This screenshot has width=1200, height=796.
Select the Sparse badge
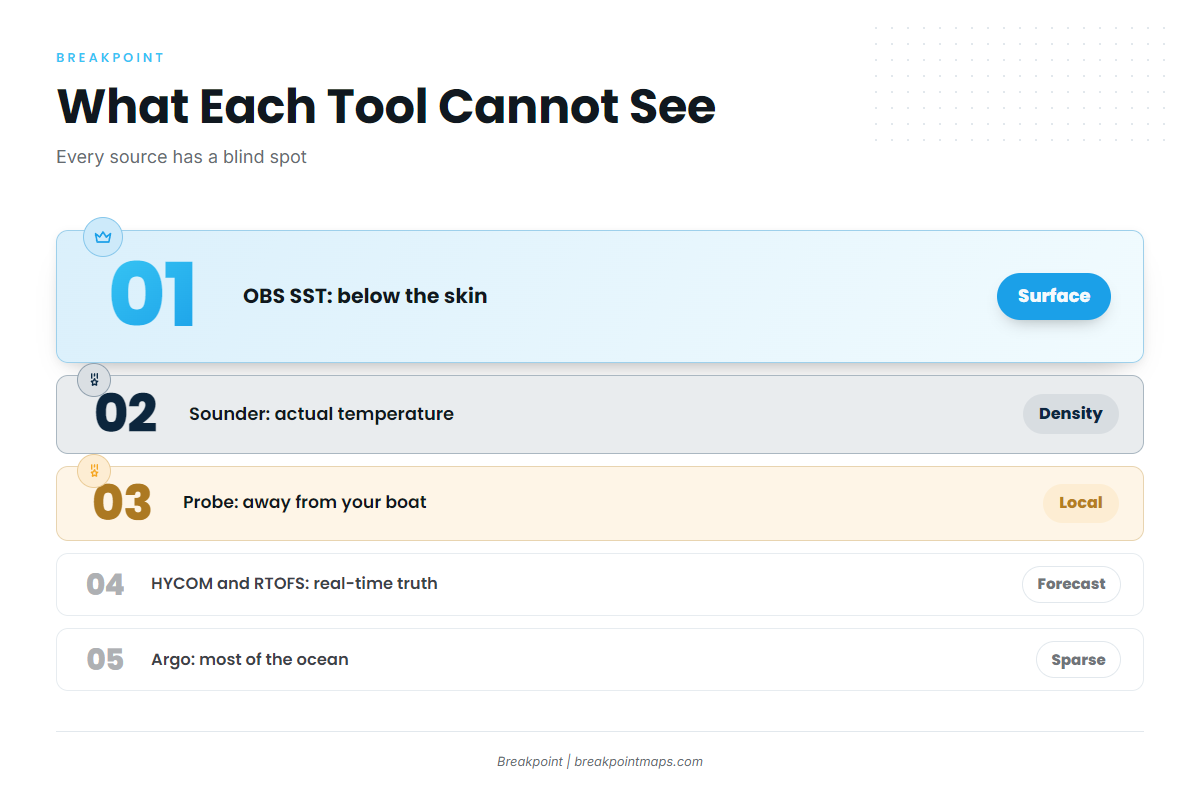[1078, 660]
